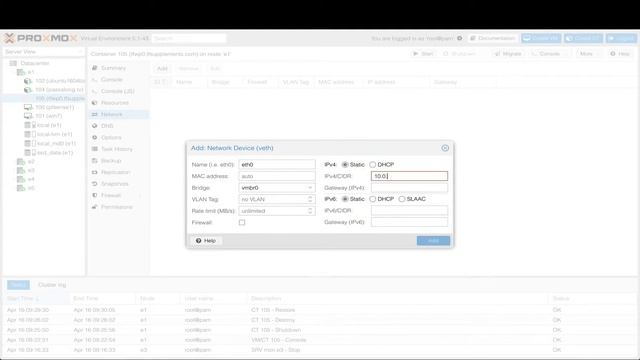Open the Documentation link
Screen dimensions: 640x360
493,38
